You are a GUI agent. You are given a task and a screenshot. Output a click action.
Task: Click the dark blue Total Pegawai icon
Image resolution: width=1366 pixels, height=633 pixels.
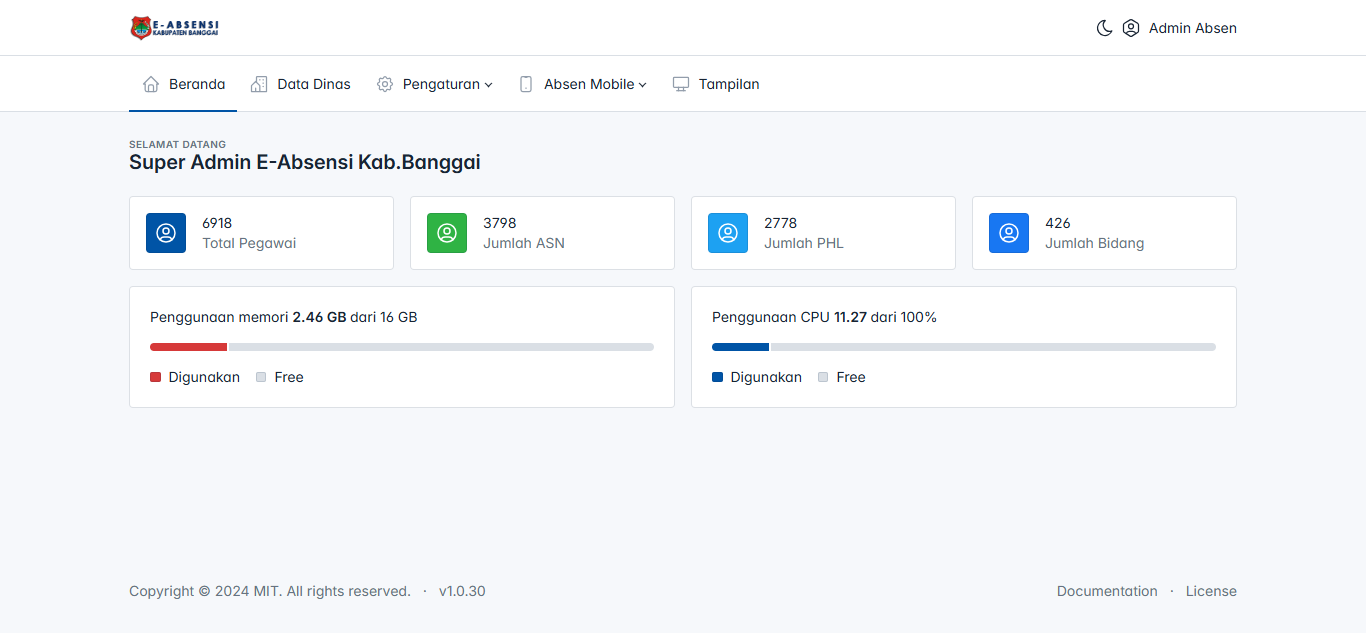[166, 233]
